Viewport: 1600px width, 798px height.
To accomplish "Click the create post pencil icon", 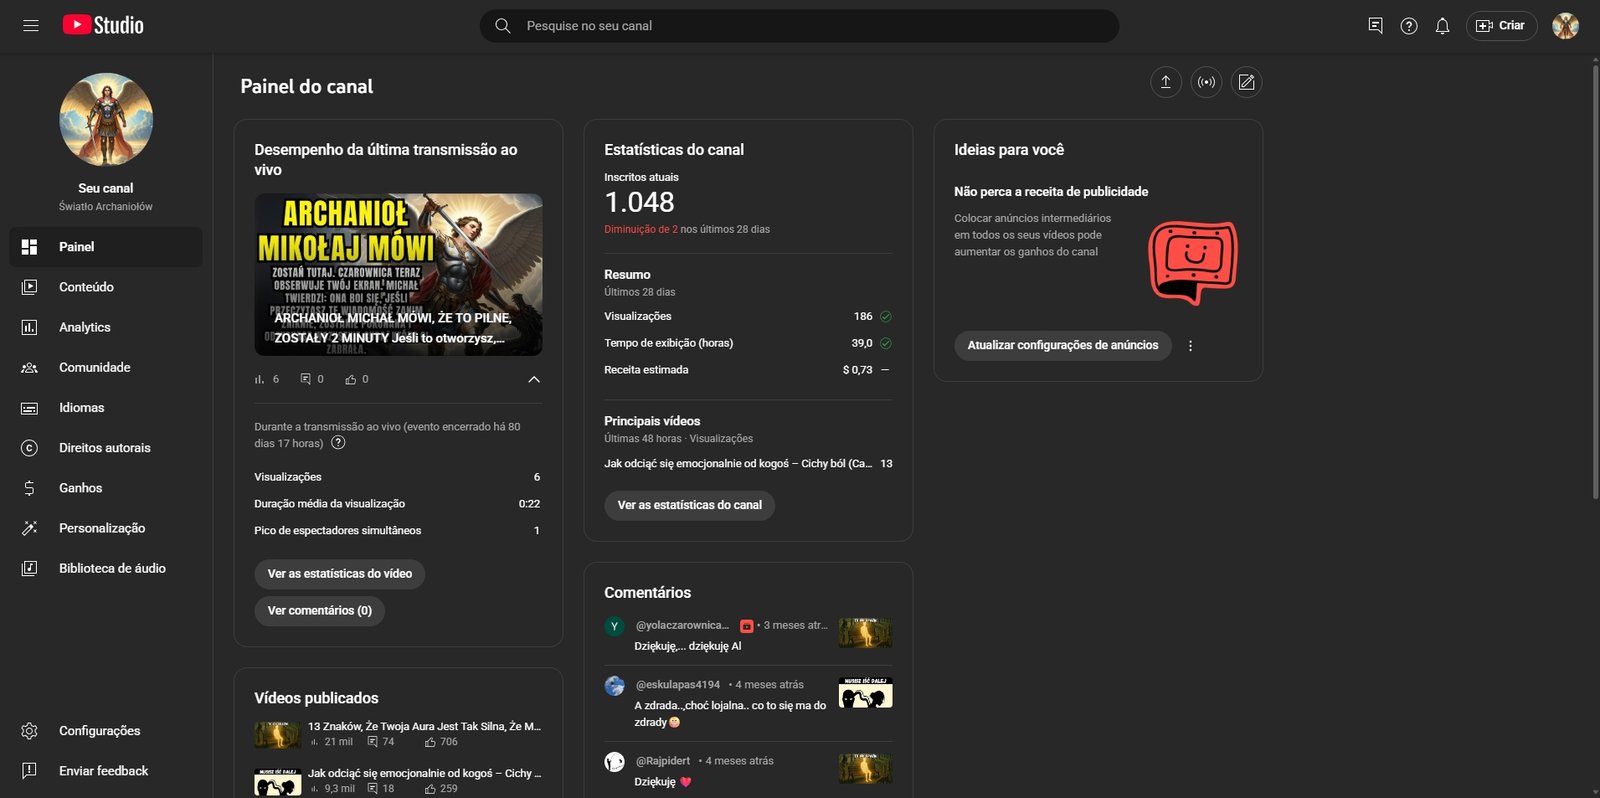I will 1246,82.
